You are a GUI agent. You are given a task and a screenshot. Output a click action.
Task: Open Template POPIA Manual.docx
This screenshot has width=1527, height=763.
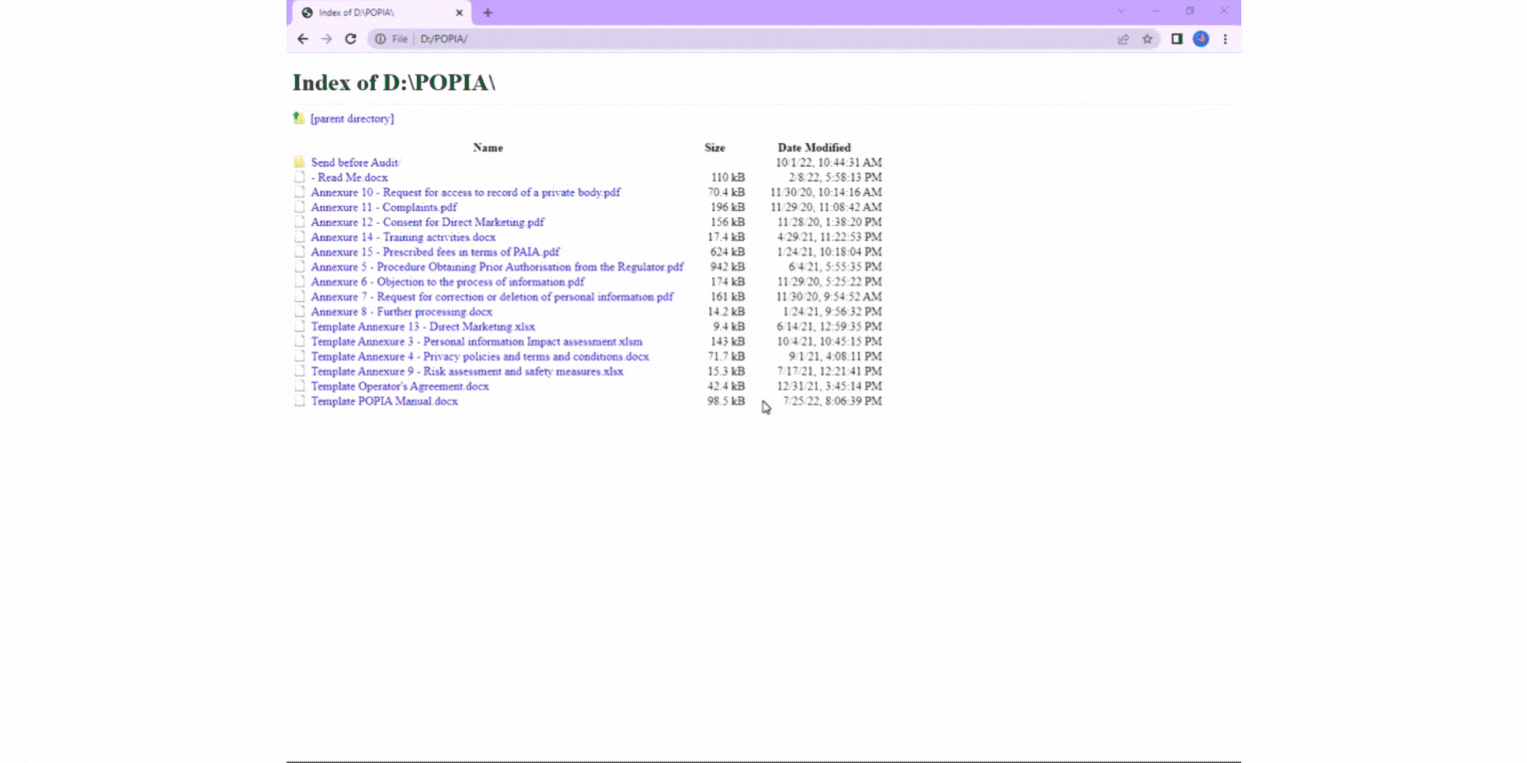click(384, 401)
